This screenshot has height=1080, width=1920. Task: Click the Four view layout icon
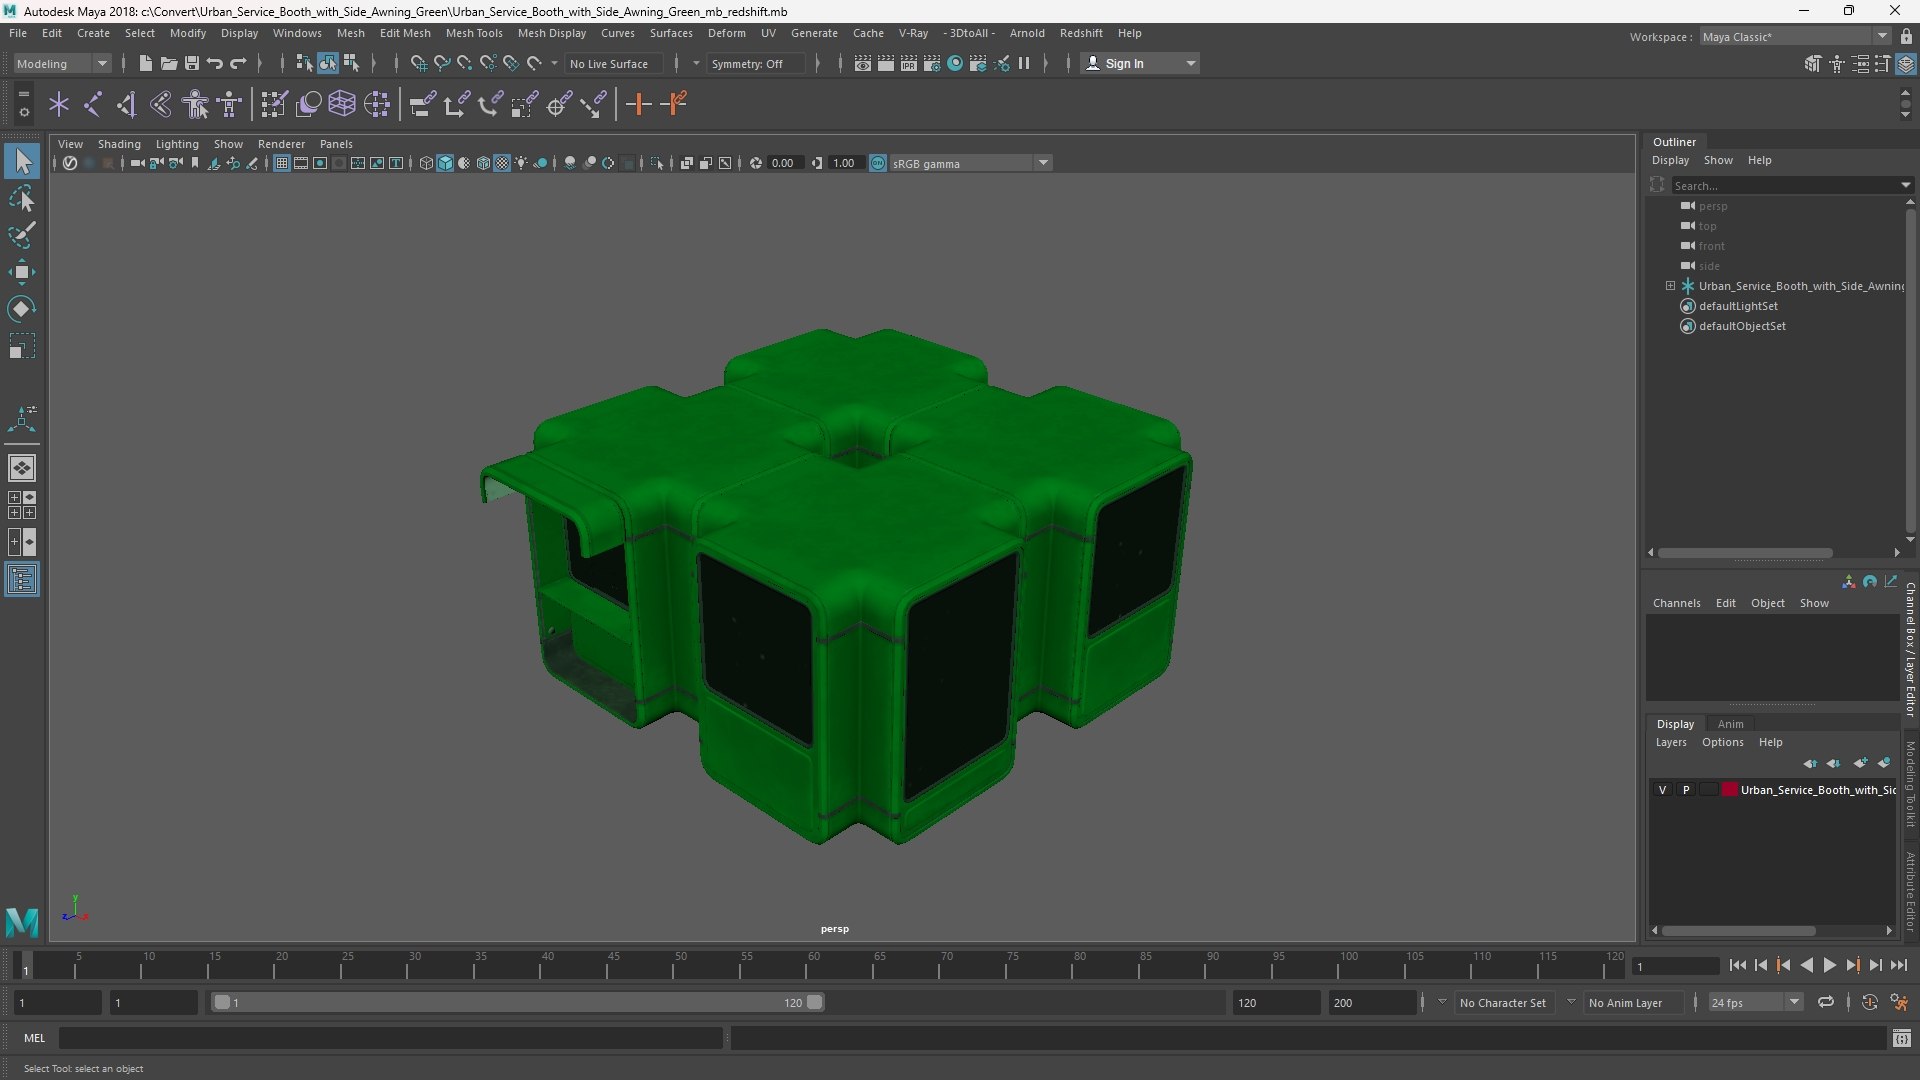tap(22, 505)
